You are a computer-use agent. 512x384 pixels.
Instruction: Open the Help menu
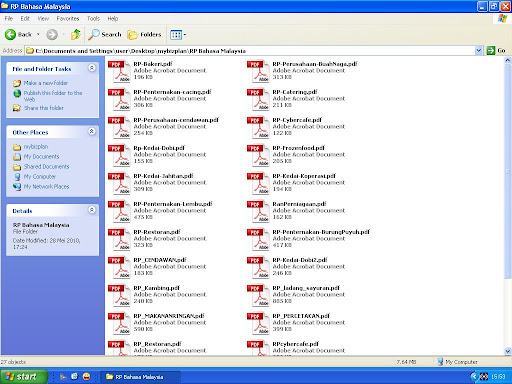(x=113, y=19)
